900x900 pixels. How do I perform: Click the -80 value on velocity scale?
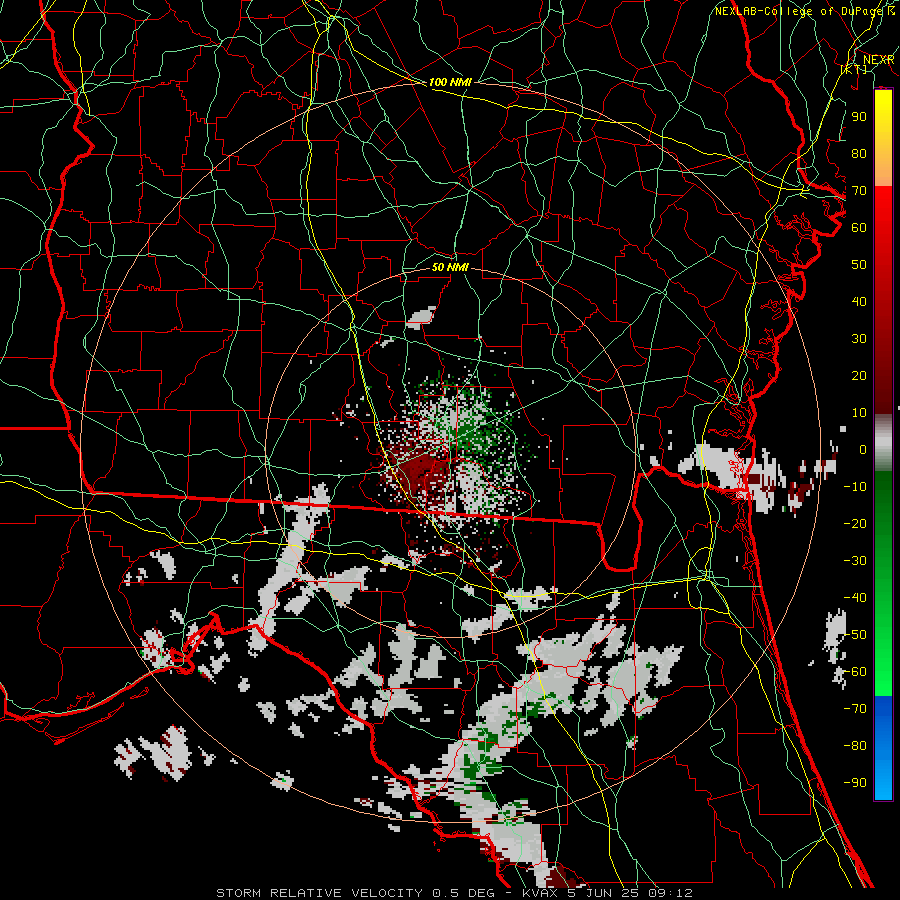(855, 746)
